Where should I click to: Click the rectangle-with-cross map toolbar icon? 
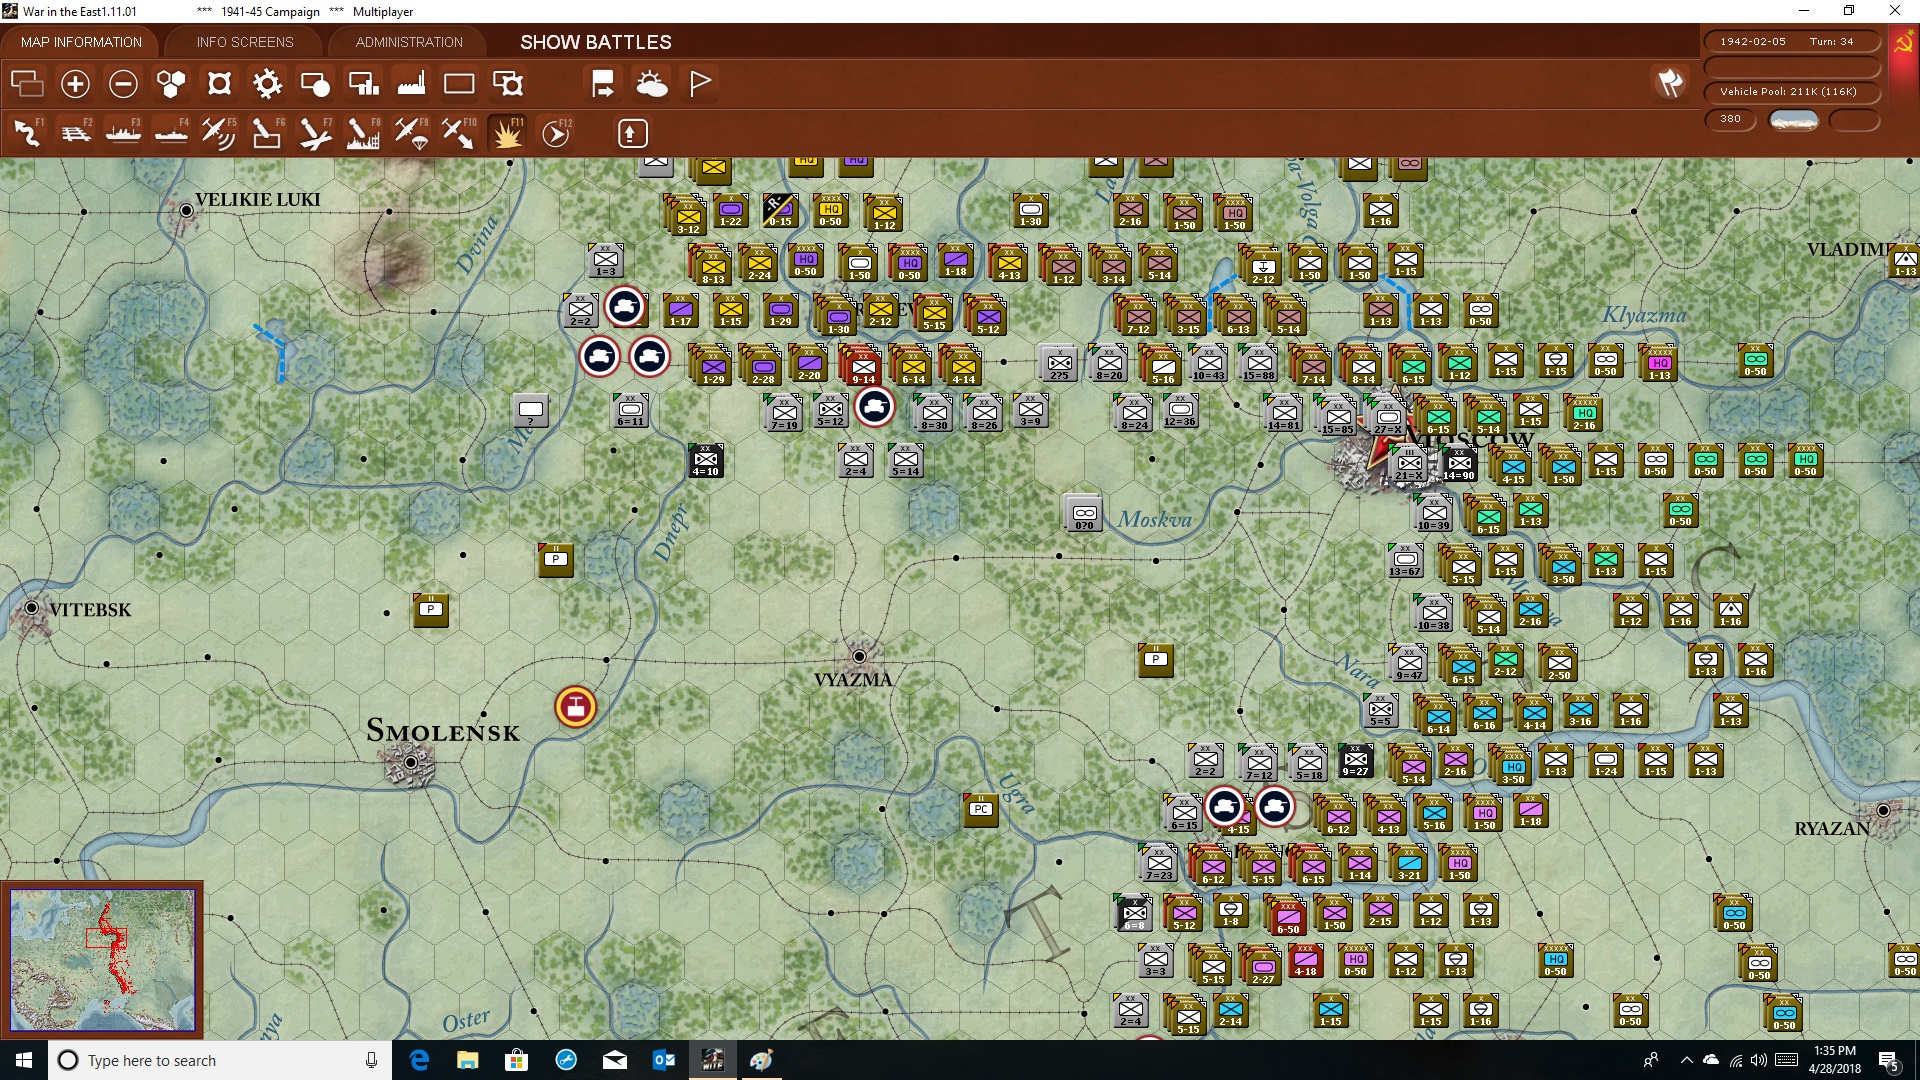tap(508, 84)
